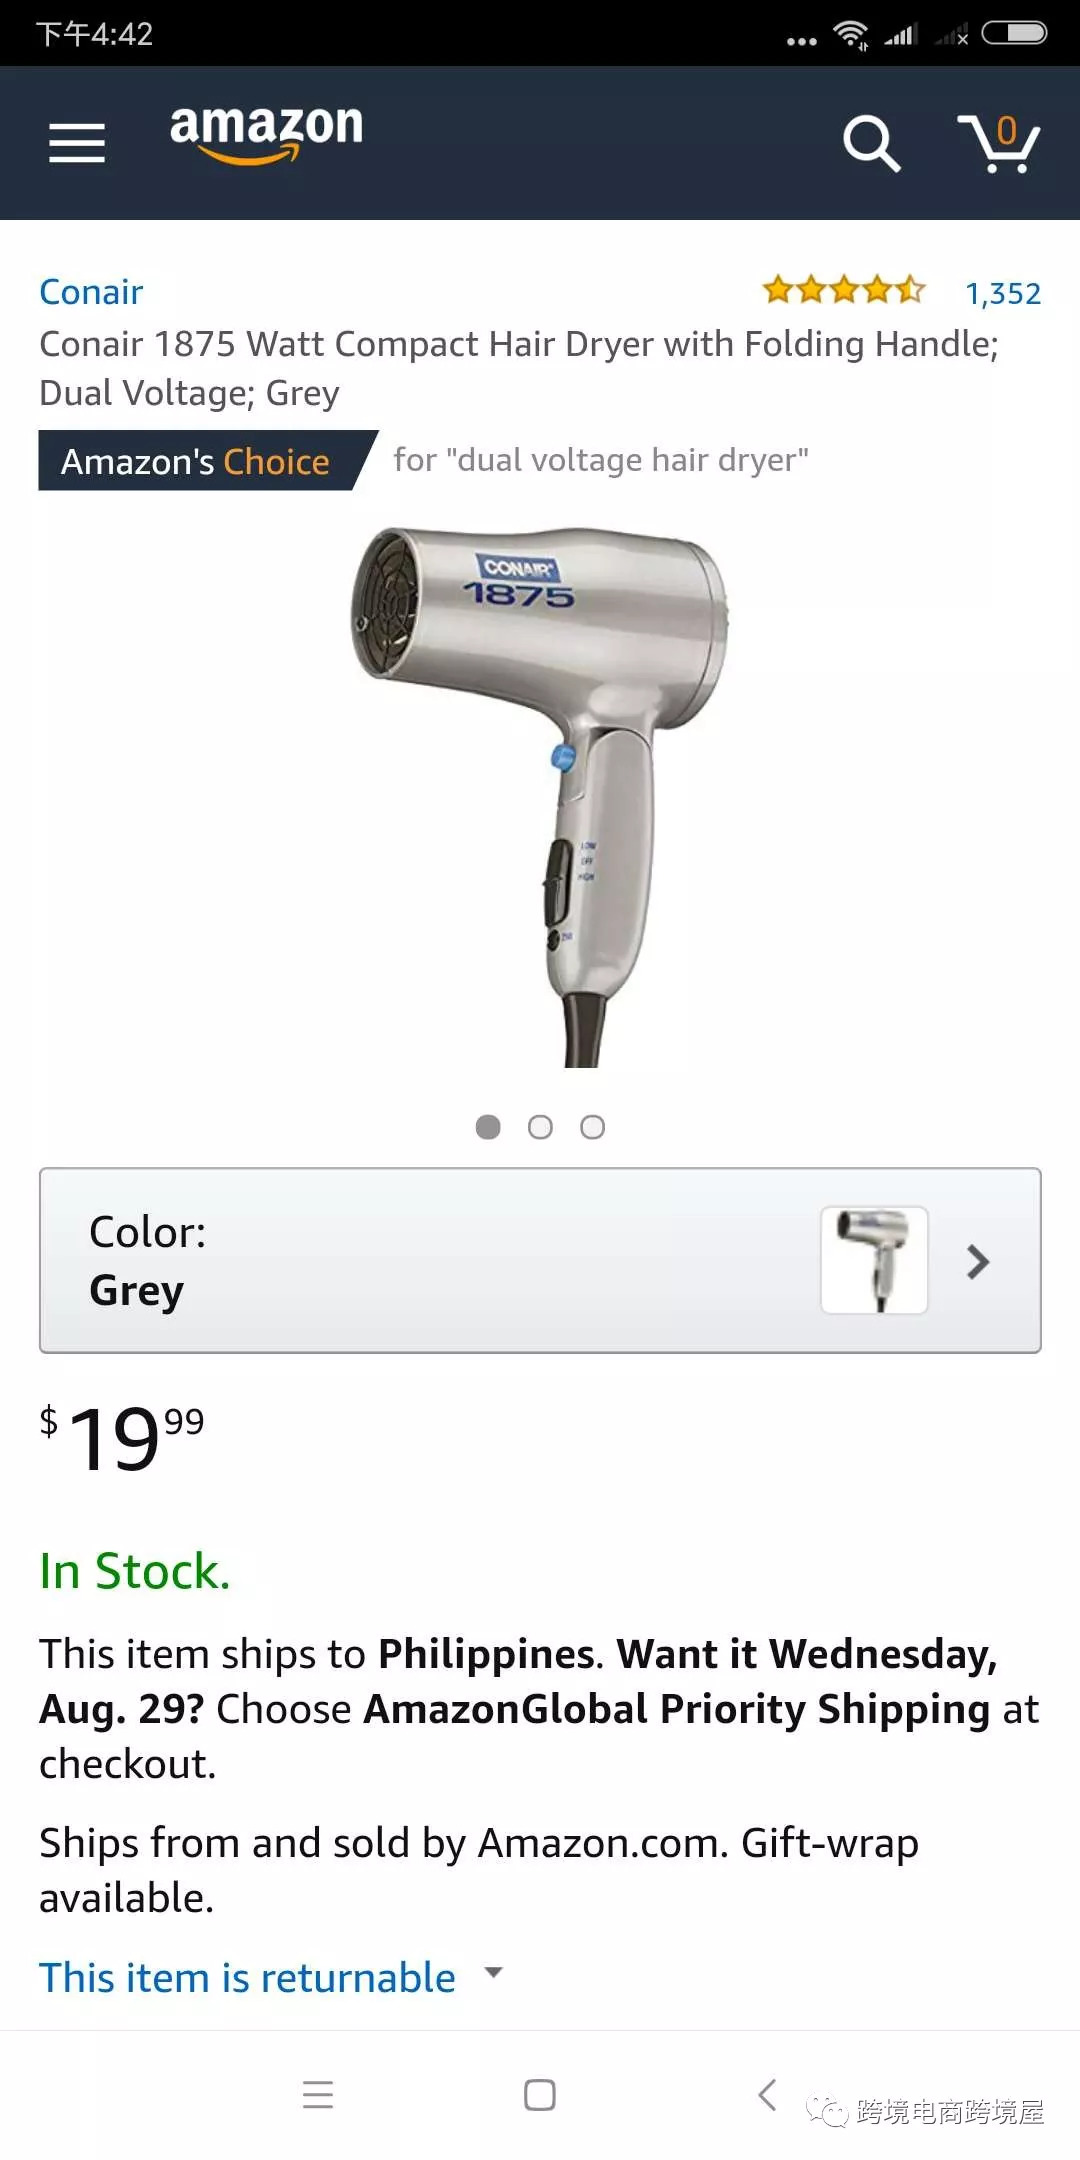Tap the Android back navigation arrow
1080x2160 pixels.
coord(767,2094)
